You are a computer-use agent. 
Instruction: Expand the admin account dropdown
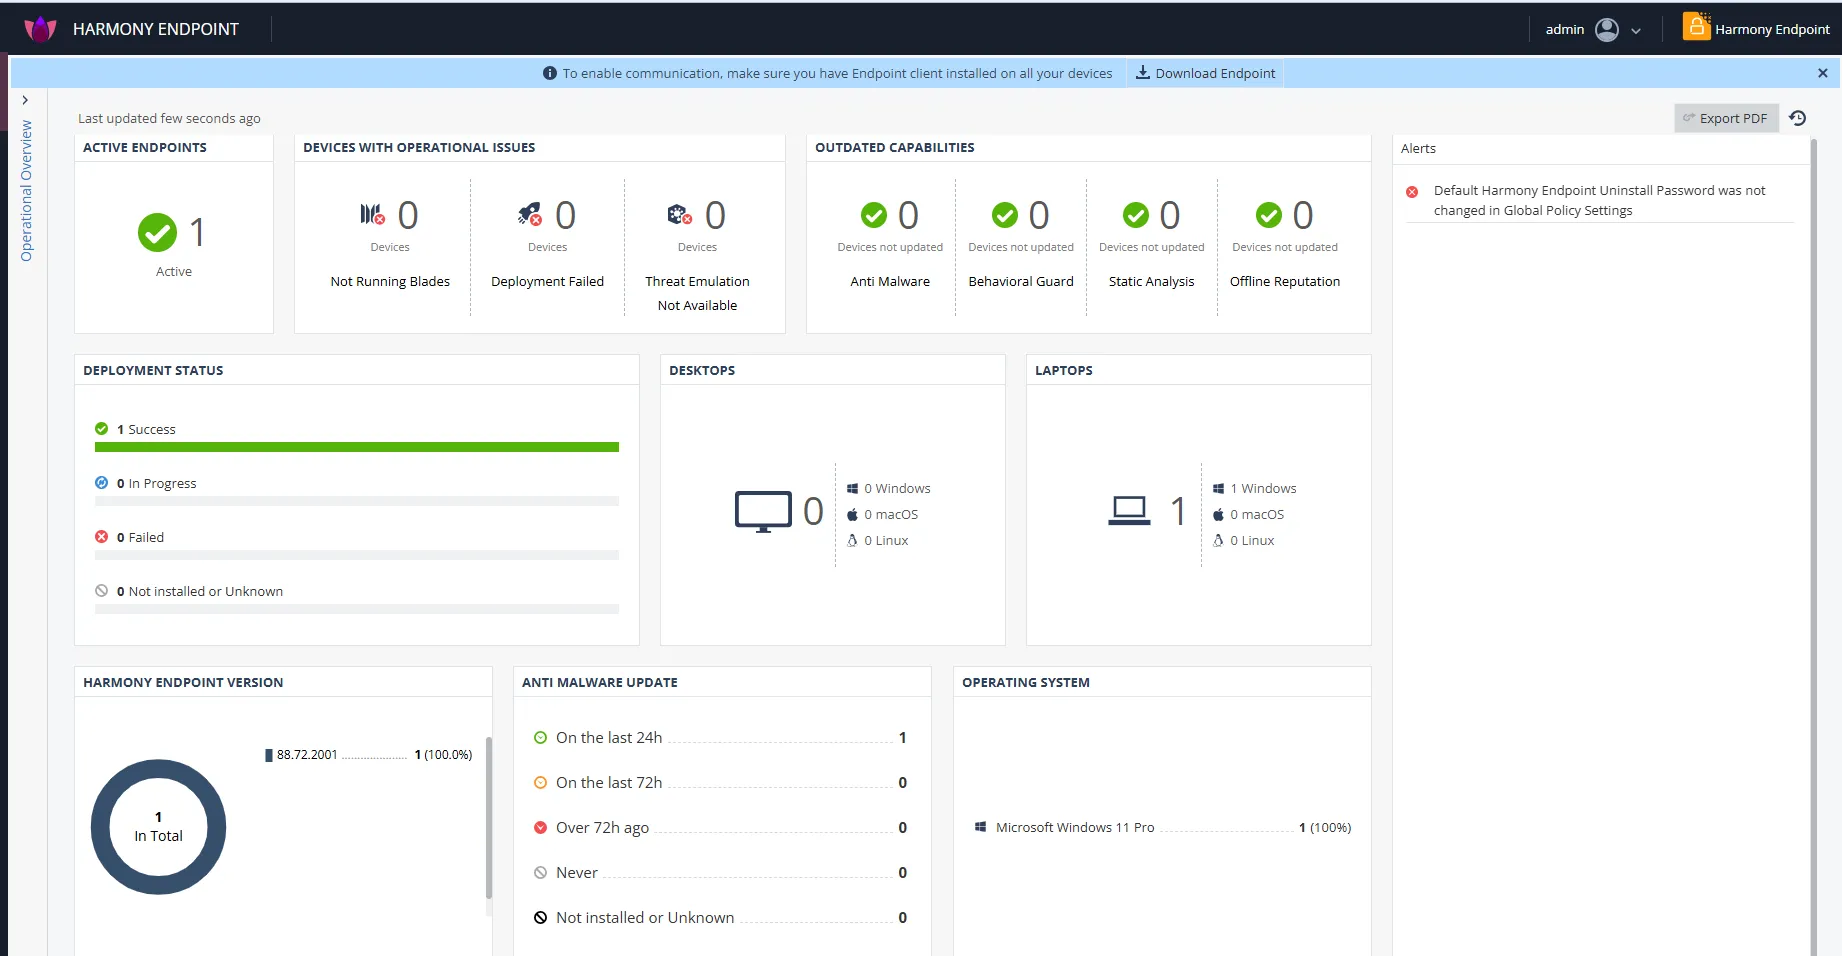1637,30
